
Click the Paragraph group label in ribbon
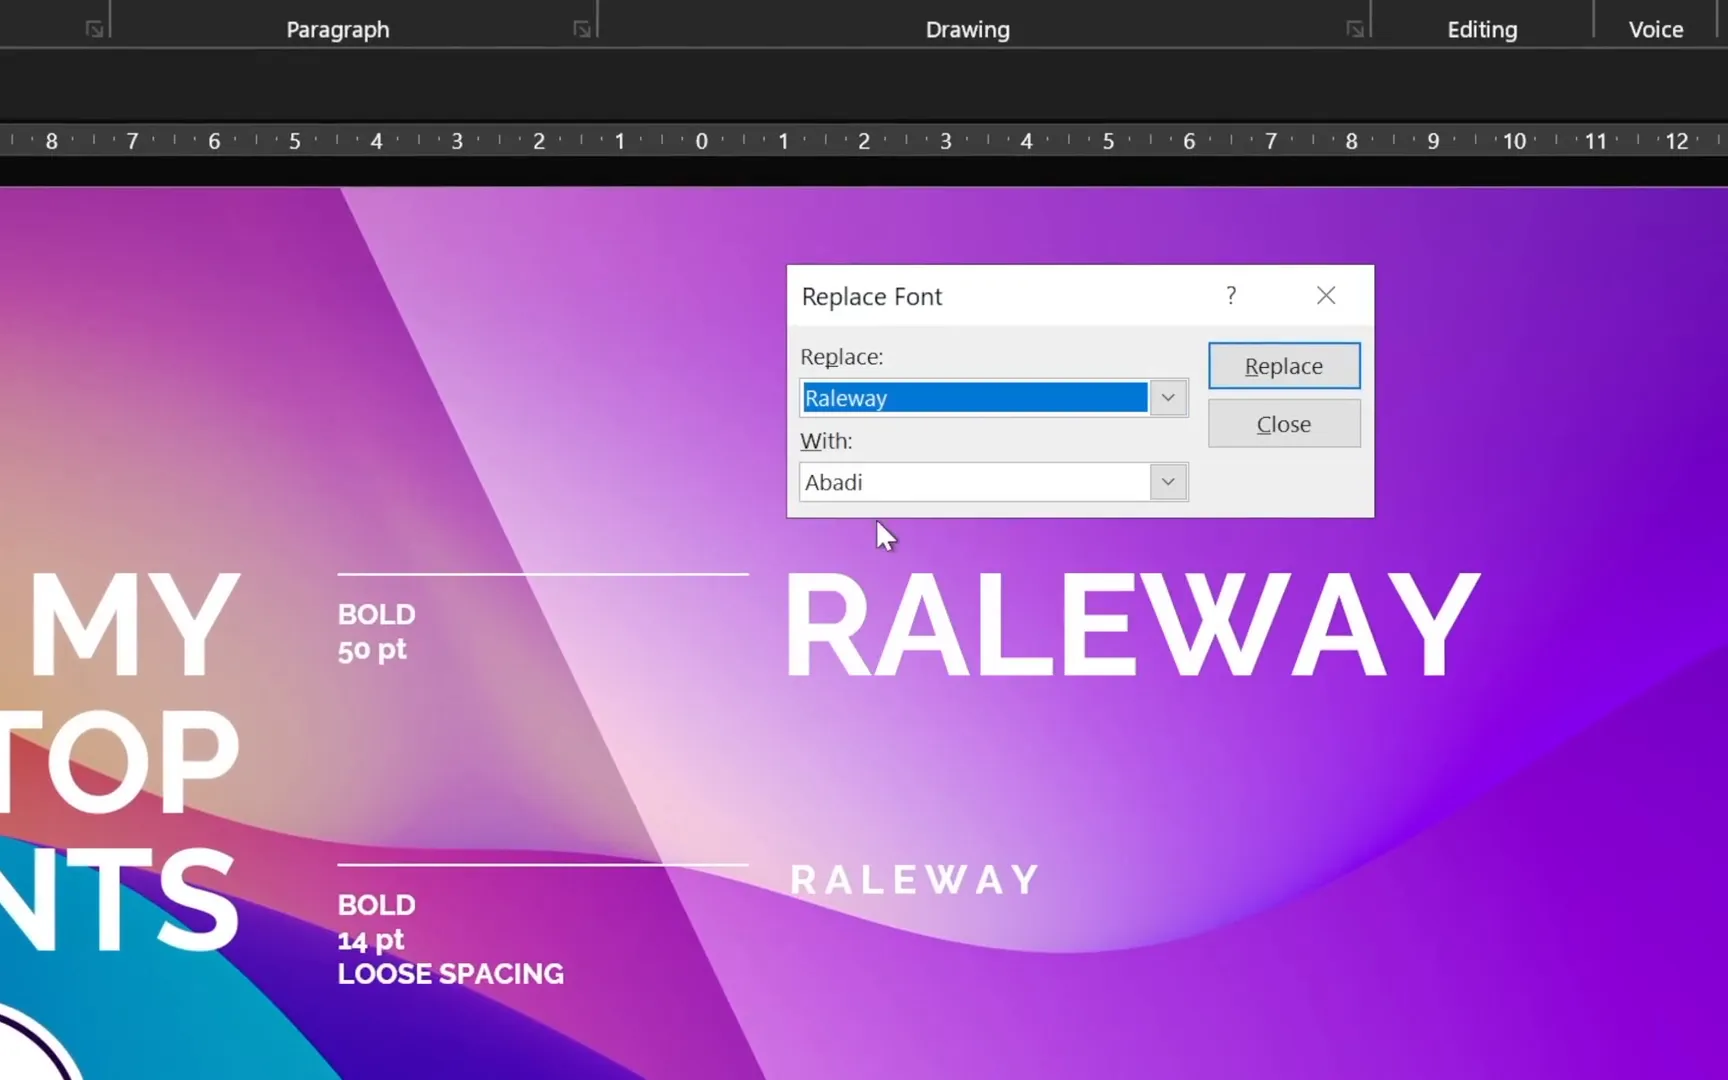(x=338, y=30)
